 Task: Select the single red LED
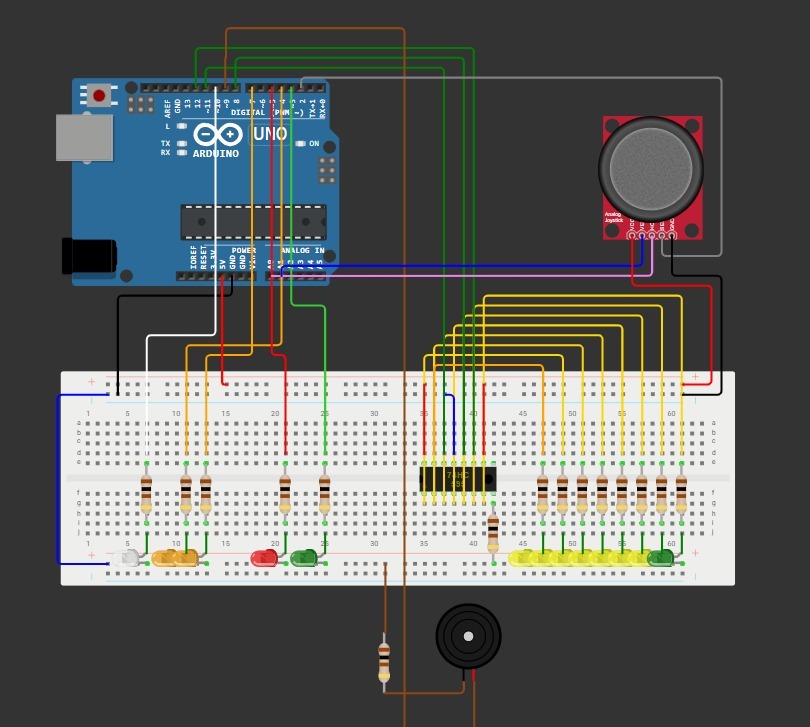coord(265,558)
